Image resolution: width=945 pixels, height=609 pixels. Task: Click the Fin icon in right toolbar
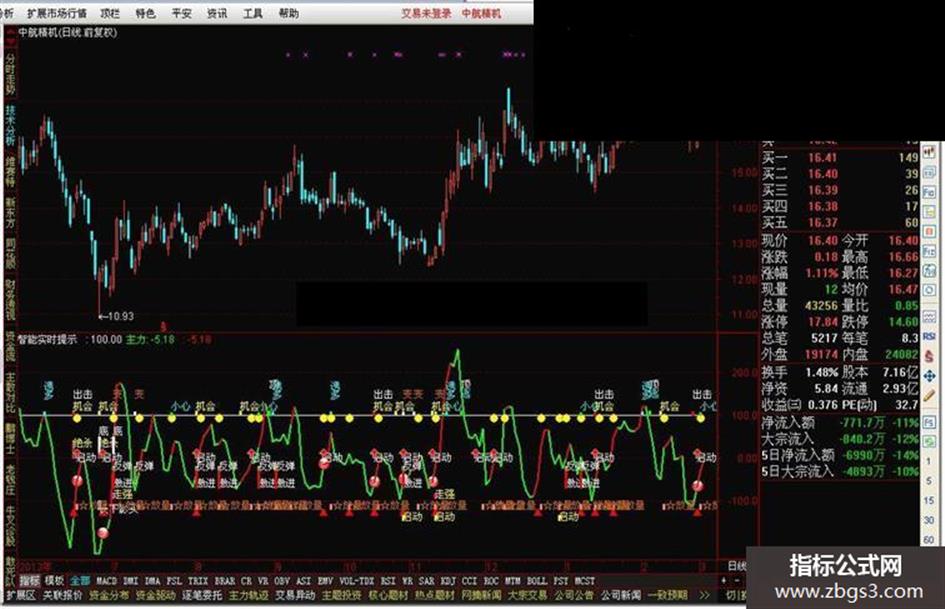point(929,192)
